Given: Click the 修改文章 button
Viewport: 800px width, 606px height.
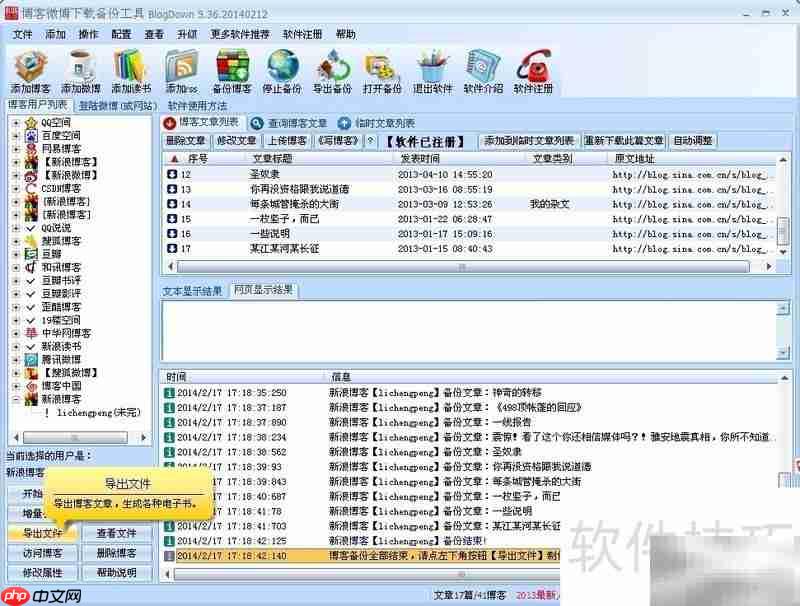Looking at the screenshot, I should (x=236, y=141).
